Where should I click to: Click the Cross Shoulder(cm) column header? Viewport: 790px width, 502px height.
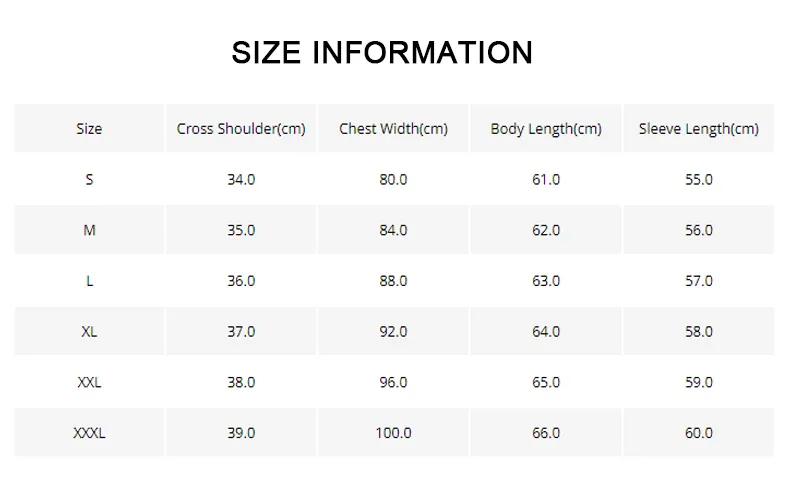tap(241, 129)
